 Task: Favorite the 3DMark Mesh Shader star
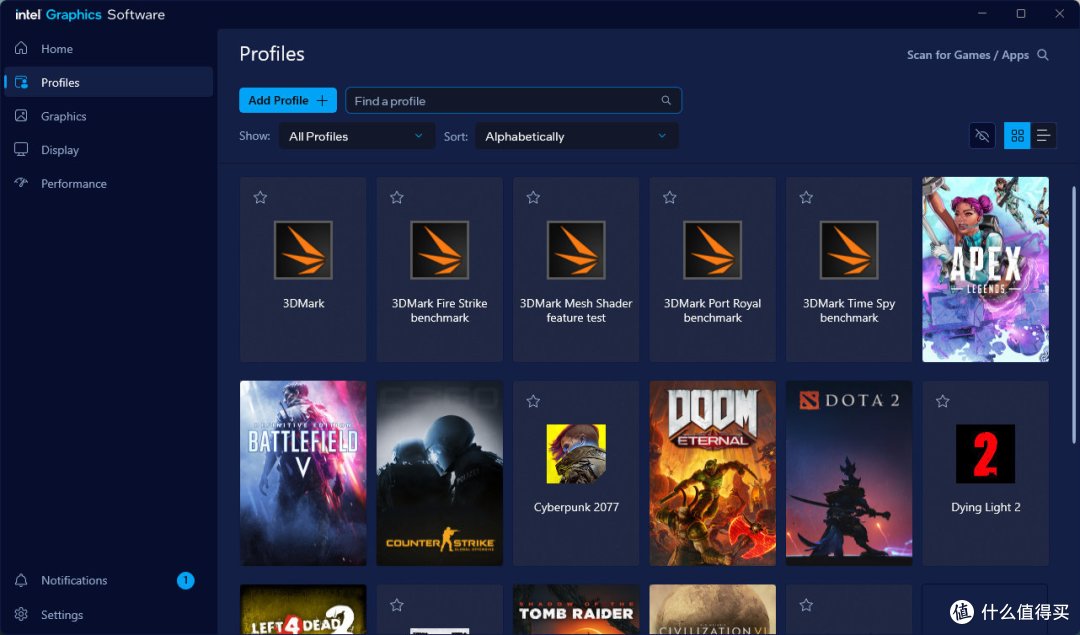tap(532, 198)
